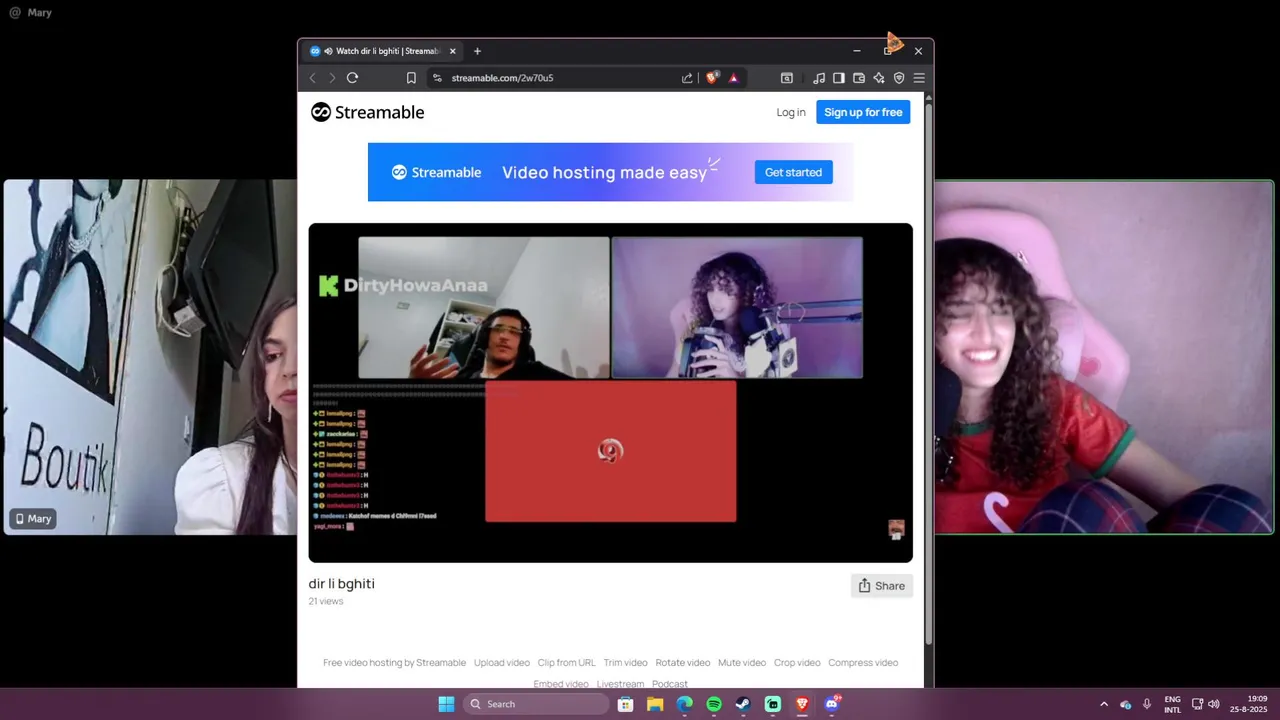Open site settings icon in address bar
This screenshot has width=1280, height=720.
point(437,78)
